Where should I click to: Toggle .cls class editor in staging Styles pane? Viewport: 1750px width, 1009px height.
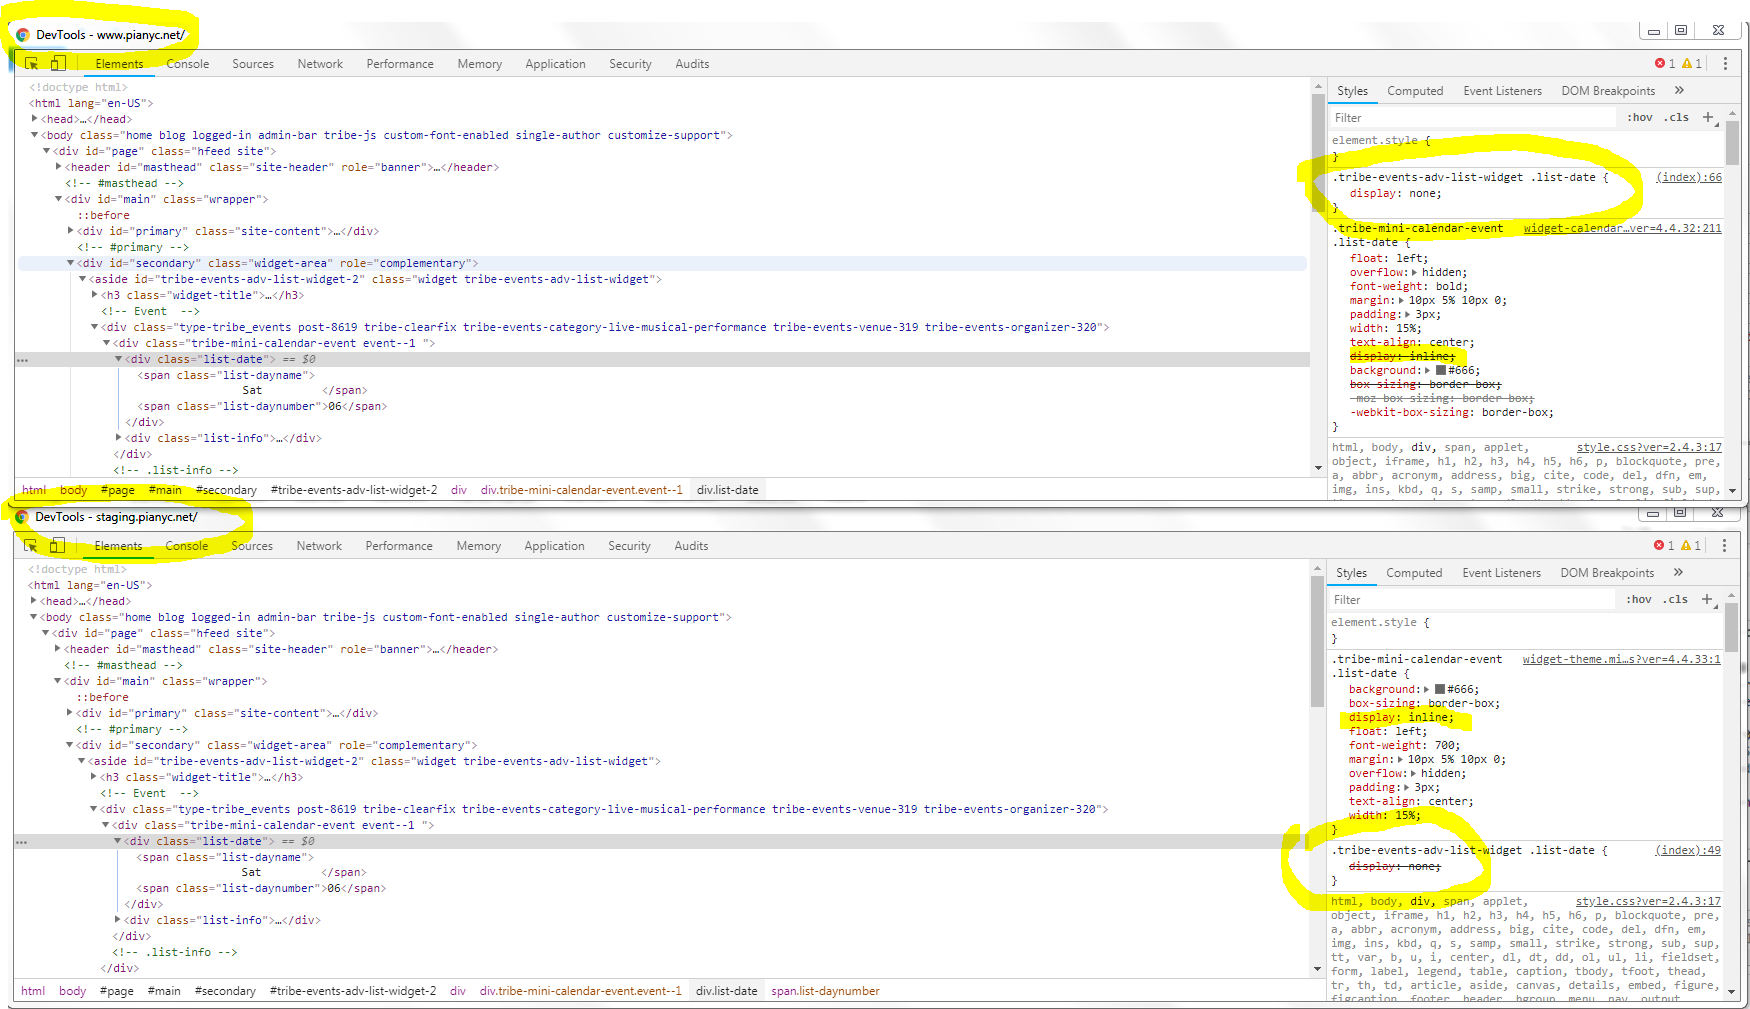[1675, 599]
